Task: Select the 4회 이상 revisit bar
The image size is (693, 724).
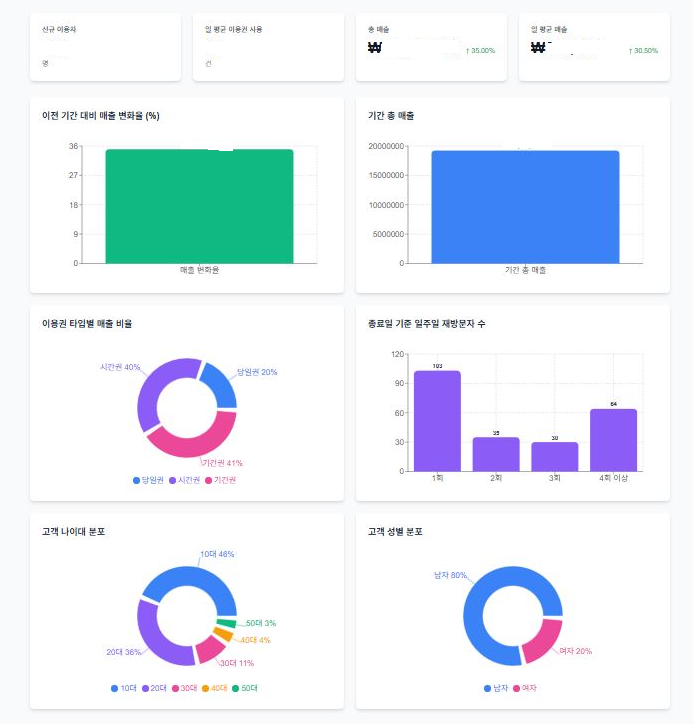Action: 613,440
